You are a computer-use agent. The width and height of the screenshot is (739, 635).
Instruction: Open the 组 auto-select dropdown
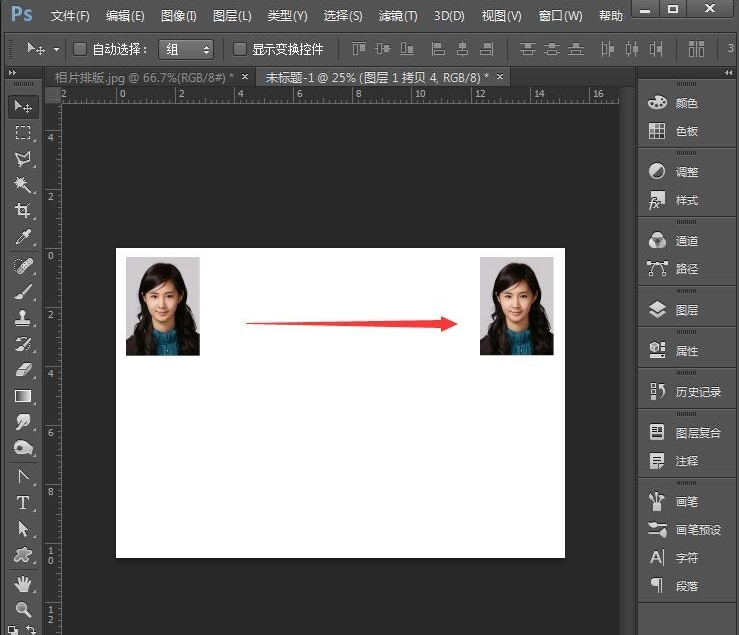tap(186, 49)
